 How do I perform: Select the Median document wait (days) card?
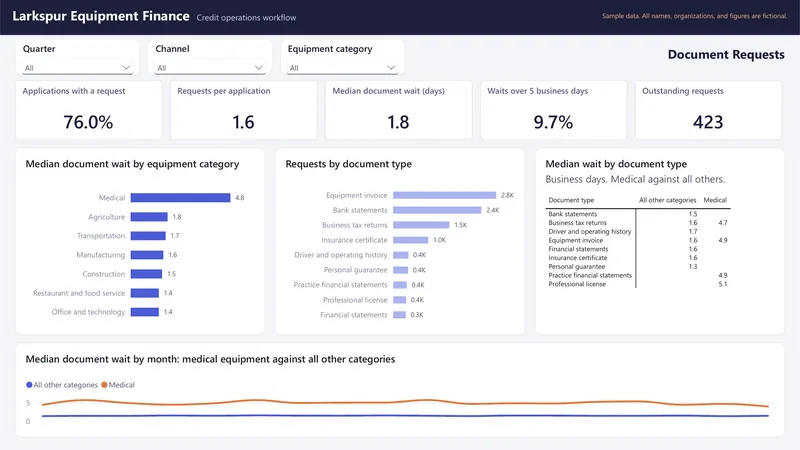[x=398, y=110]
